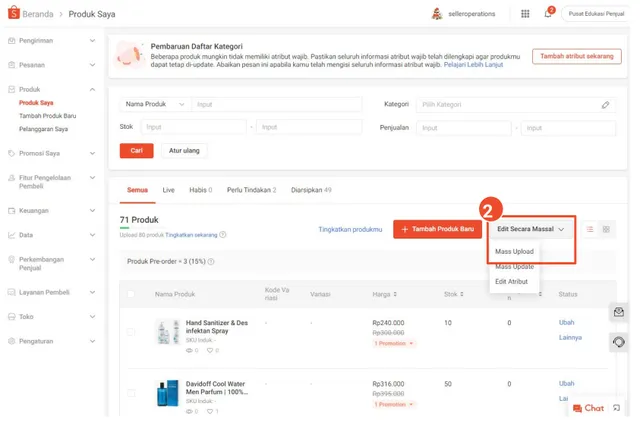Screen dimensions: 640x422
Task: Tick the Davidoff Cool Water checkbox
Action: coord(131,393)
